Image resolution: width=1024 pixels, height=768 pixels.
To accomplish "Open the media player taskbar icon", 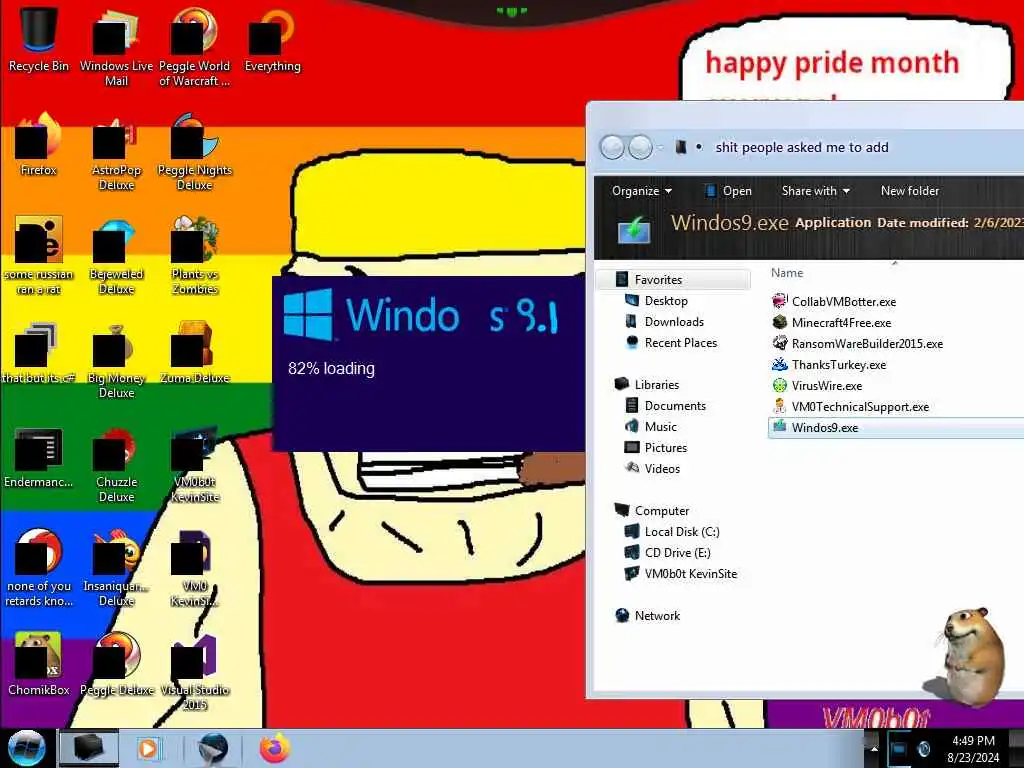I will pyautogui.click(x=149, y=748).
